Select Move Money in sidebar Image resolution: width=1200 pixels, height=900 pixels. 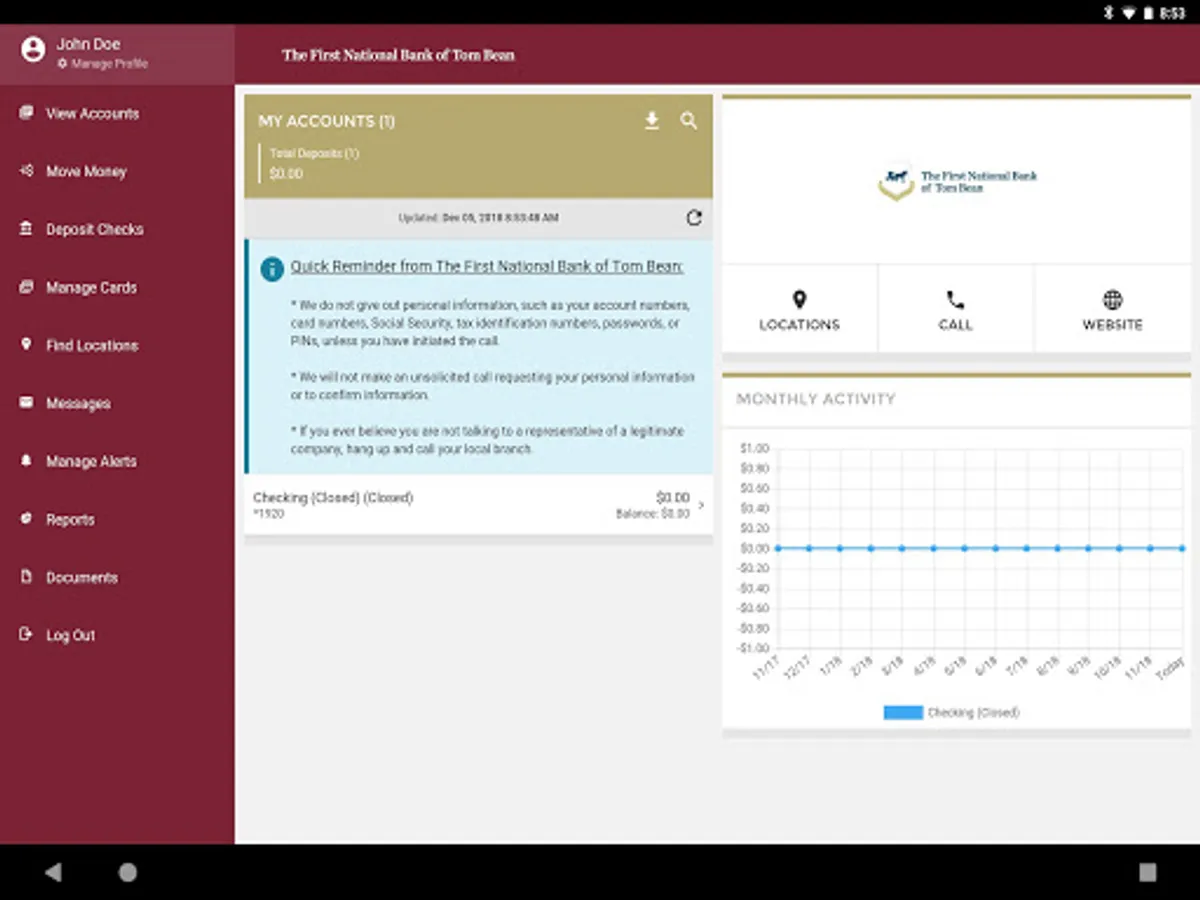pos(86,172)
